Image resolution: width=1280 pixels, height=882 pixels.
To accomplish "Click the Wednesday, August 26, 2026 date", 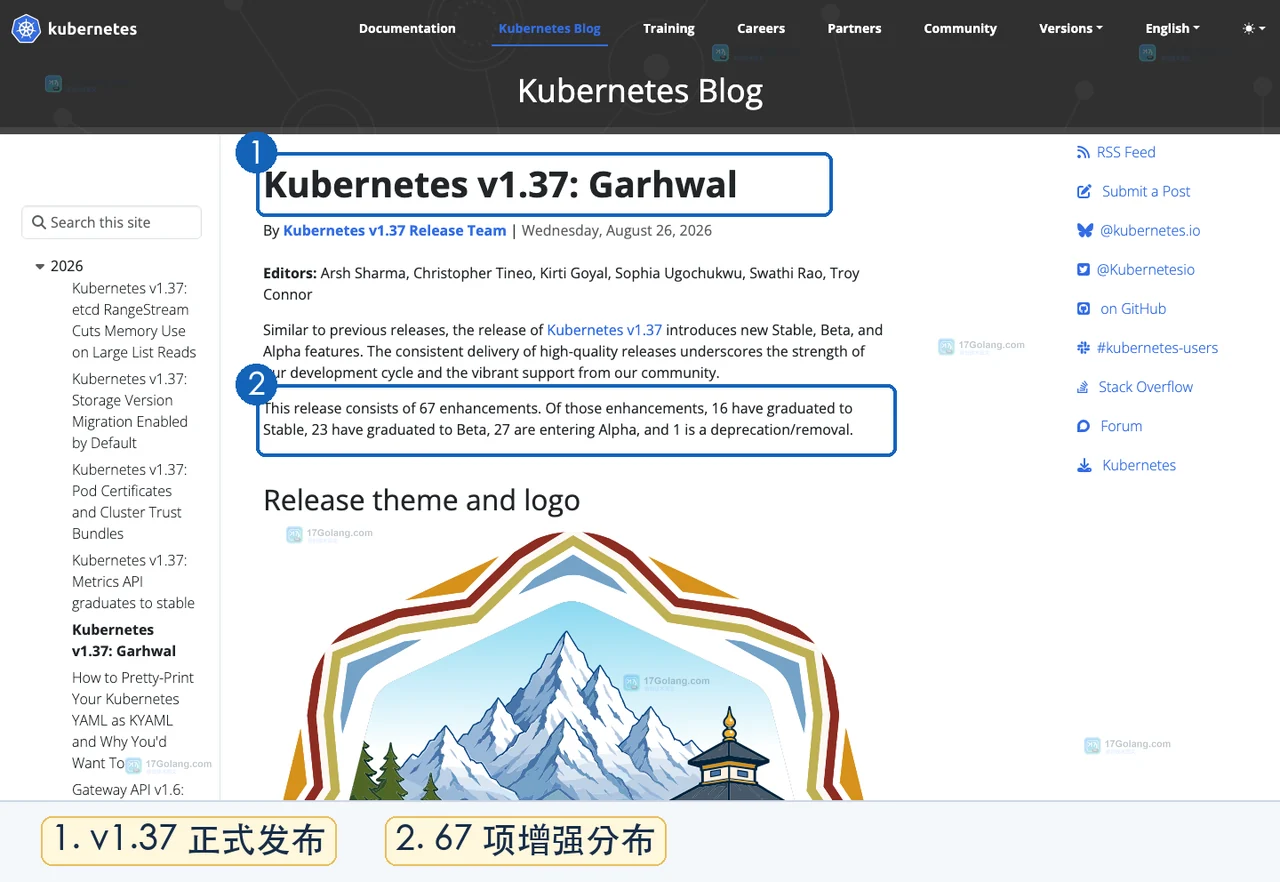I will (617, 231).
